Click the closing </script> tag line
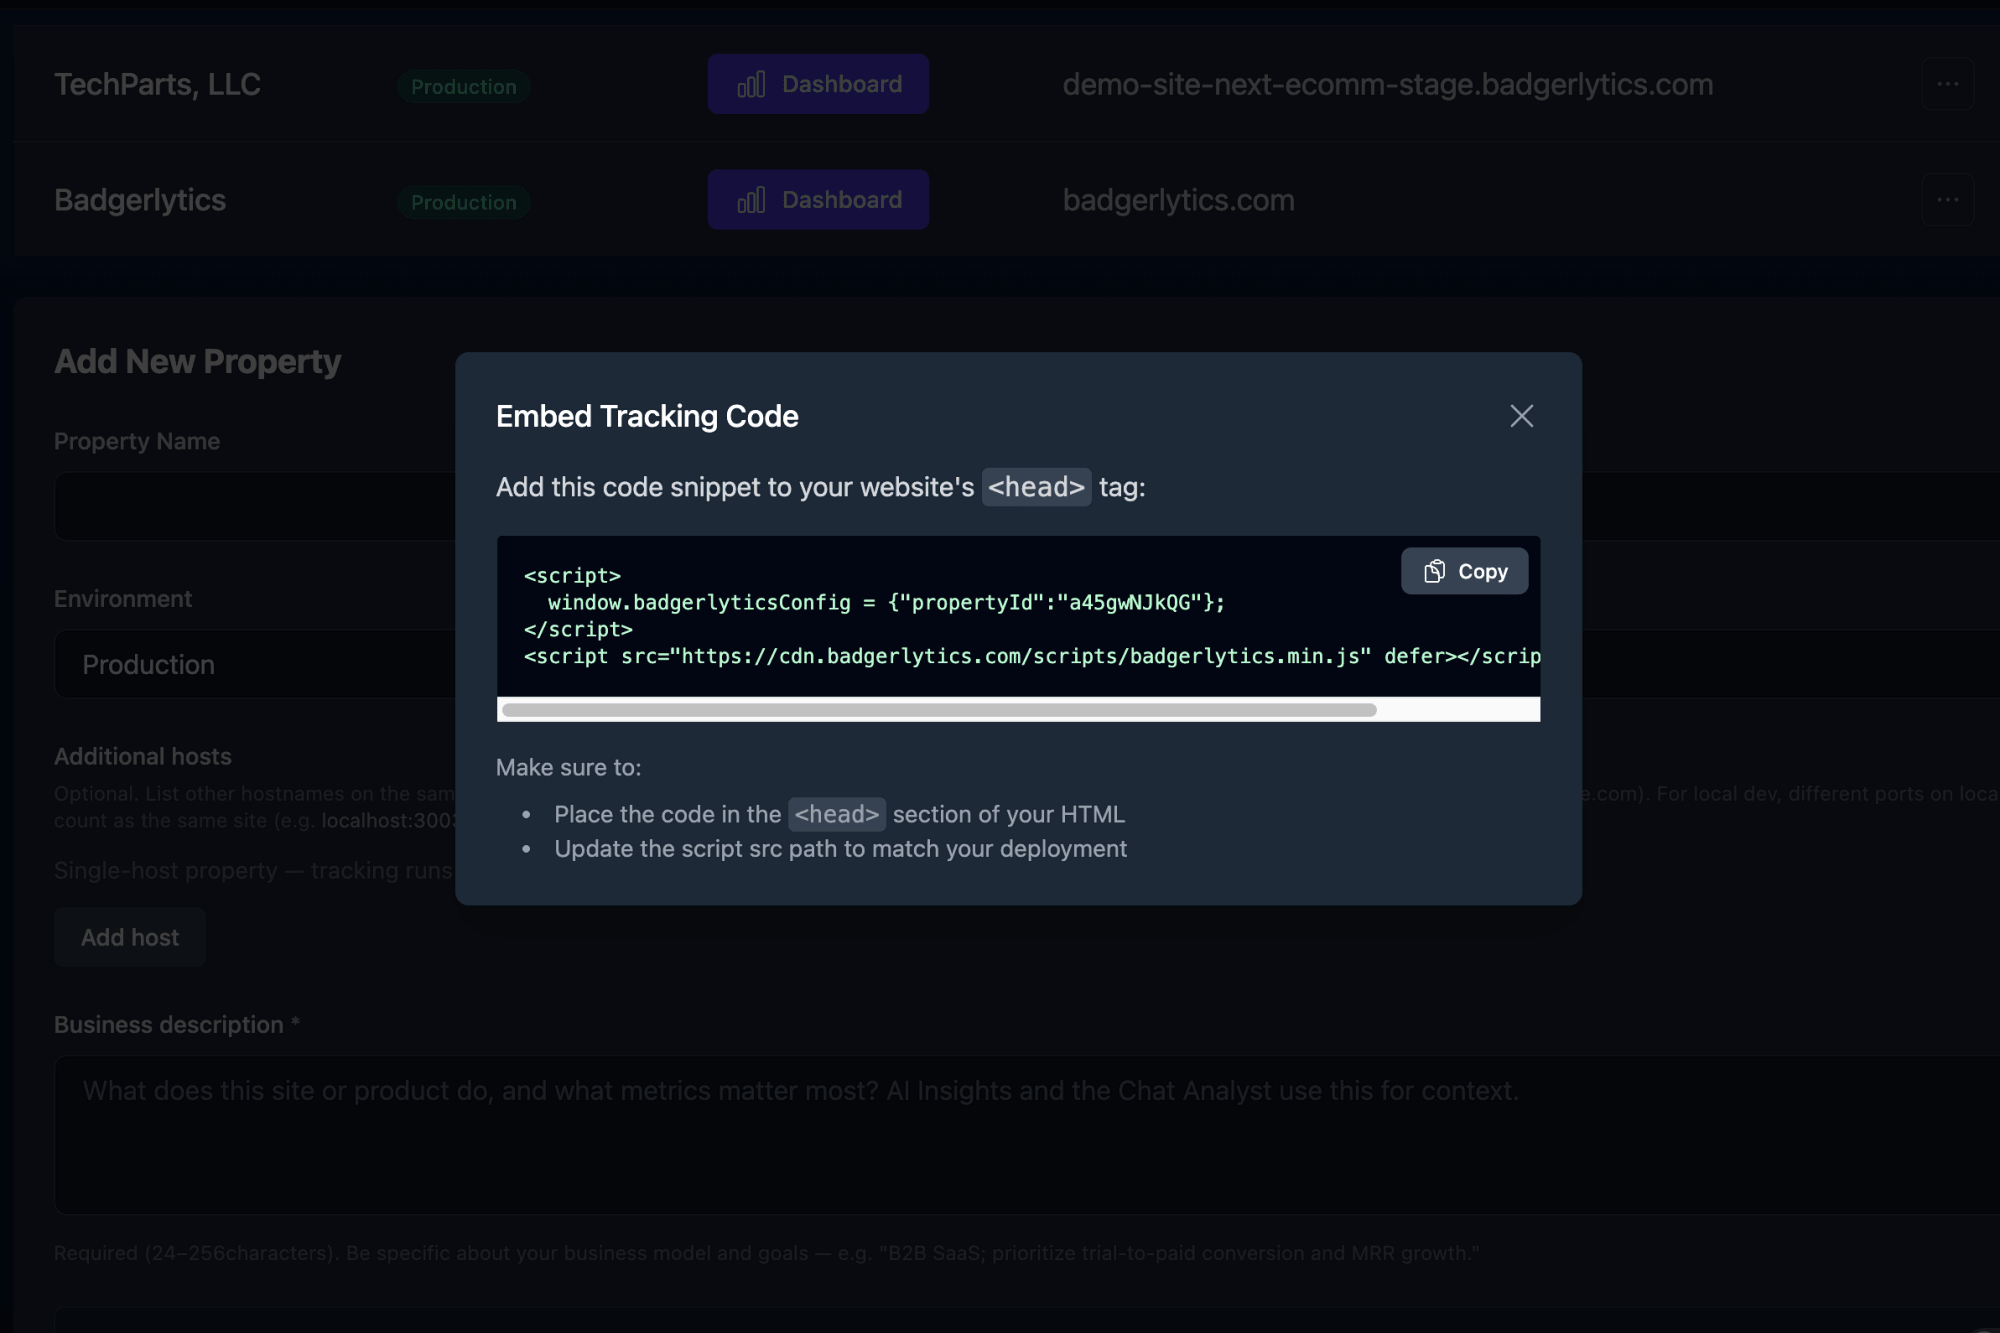 pos(578,629)
